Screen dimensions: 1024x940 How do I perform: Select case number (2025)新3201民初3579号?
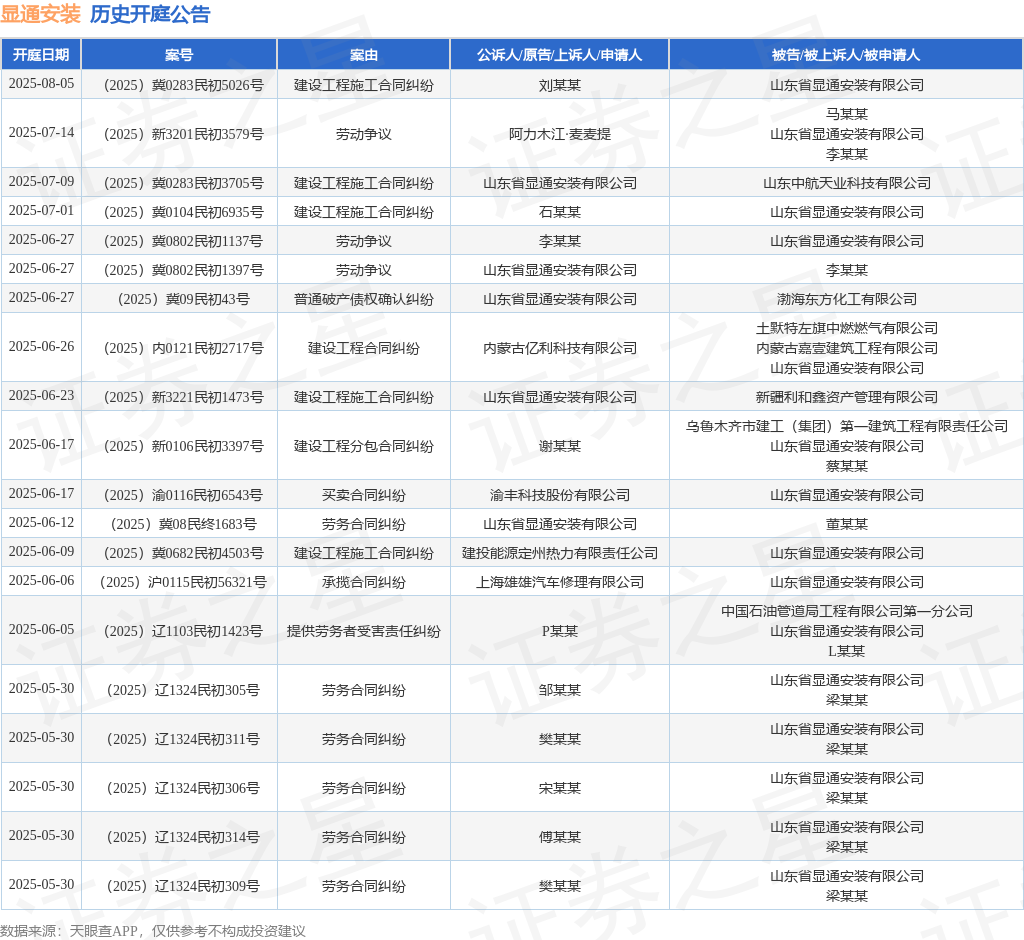click(x=180, y=134)
